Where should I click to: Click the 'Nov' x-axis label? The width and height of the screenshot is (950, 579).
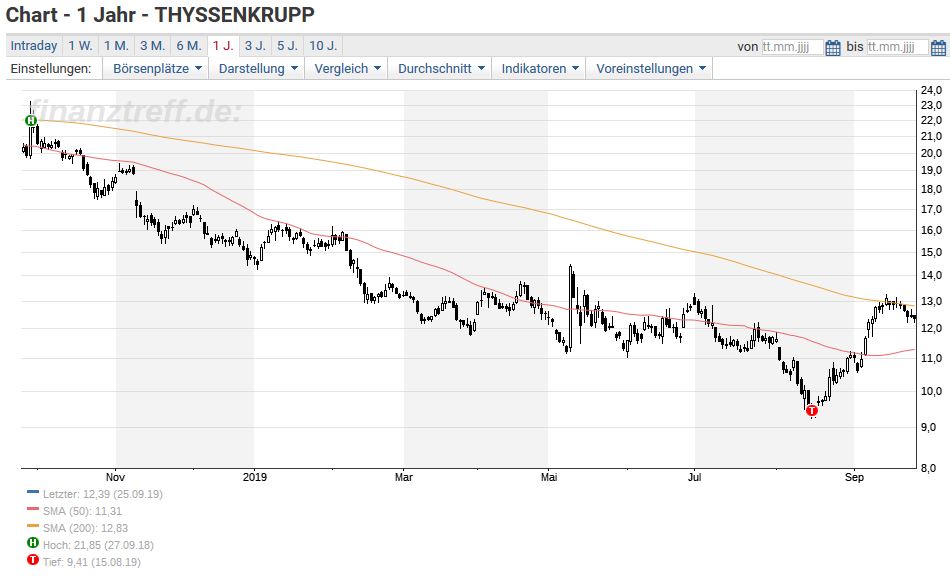coord(115,477)
